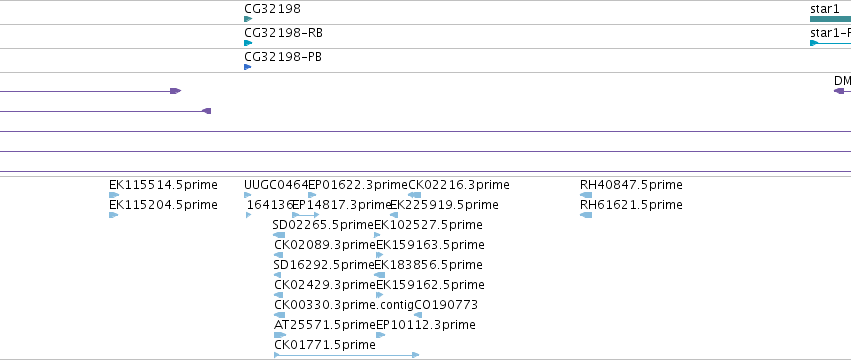This screenshot has width=851, height=360.
Task: Click the EK115514.5prime EST arrow
Action: (x=114, y=195)
